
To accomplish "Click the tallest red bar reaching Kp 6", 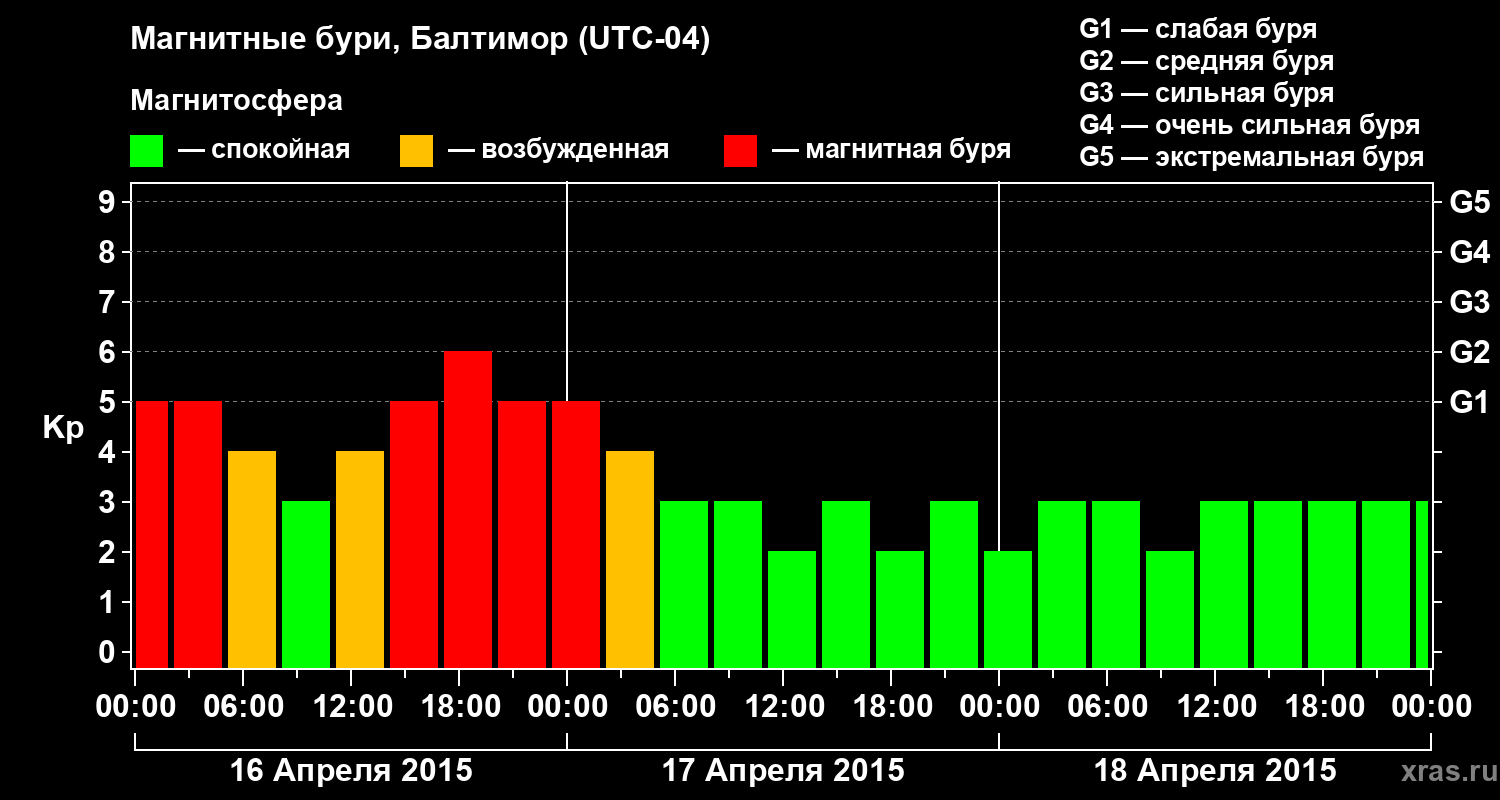I will click(468, 510).
